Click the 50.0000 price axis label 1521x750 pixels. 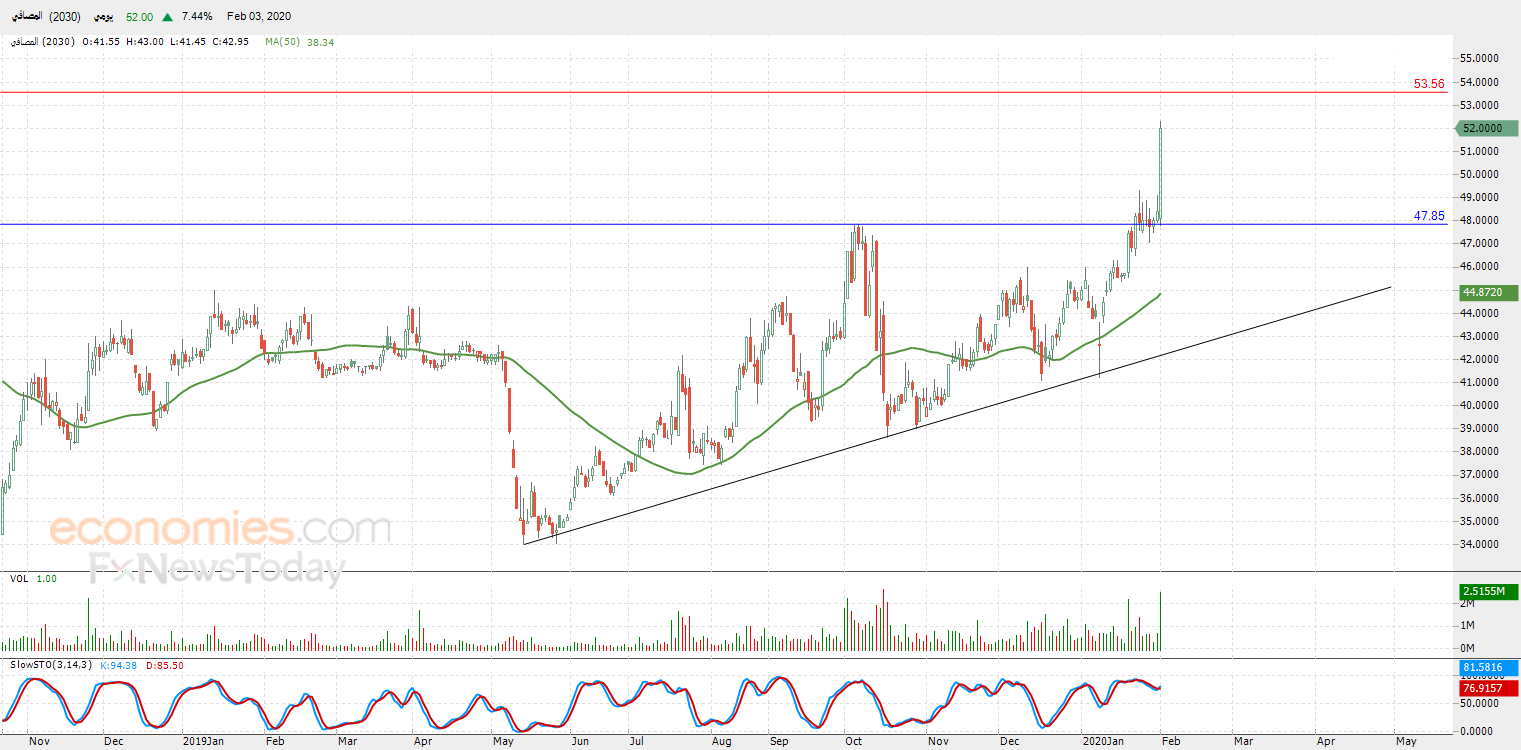(1479, 174)
